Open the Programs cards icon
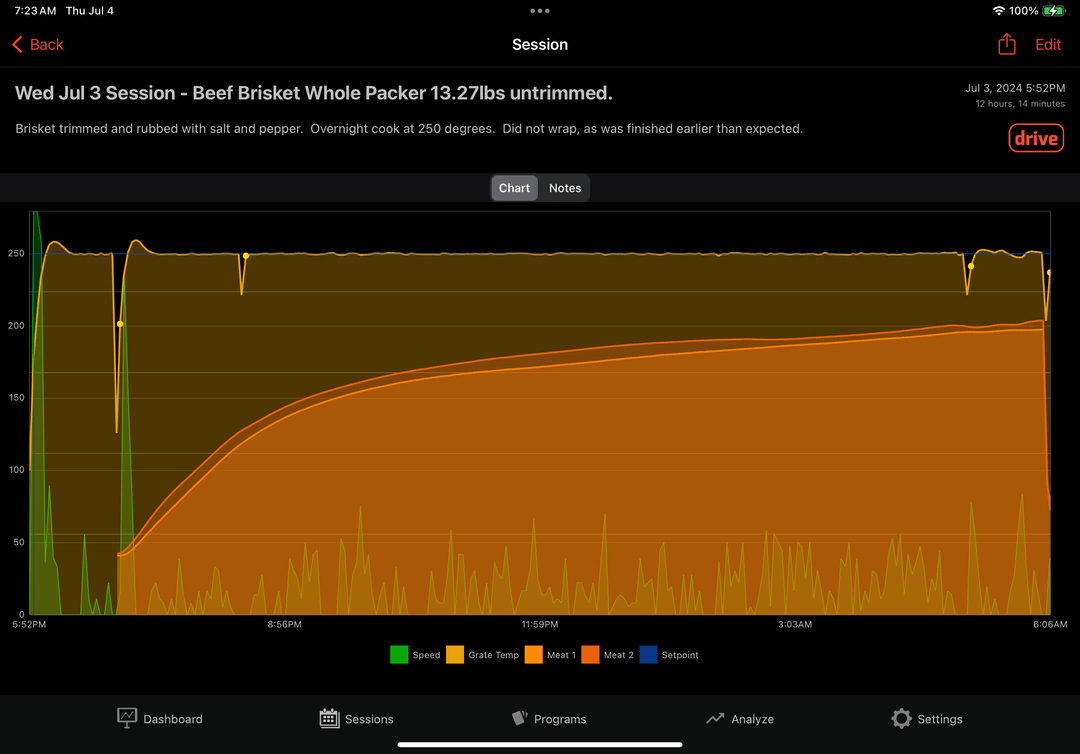 (x=519, y=718)
